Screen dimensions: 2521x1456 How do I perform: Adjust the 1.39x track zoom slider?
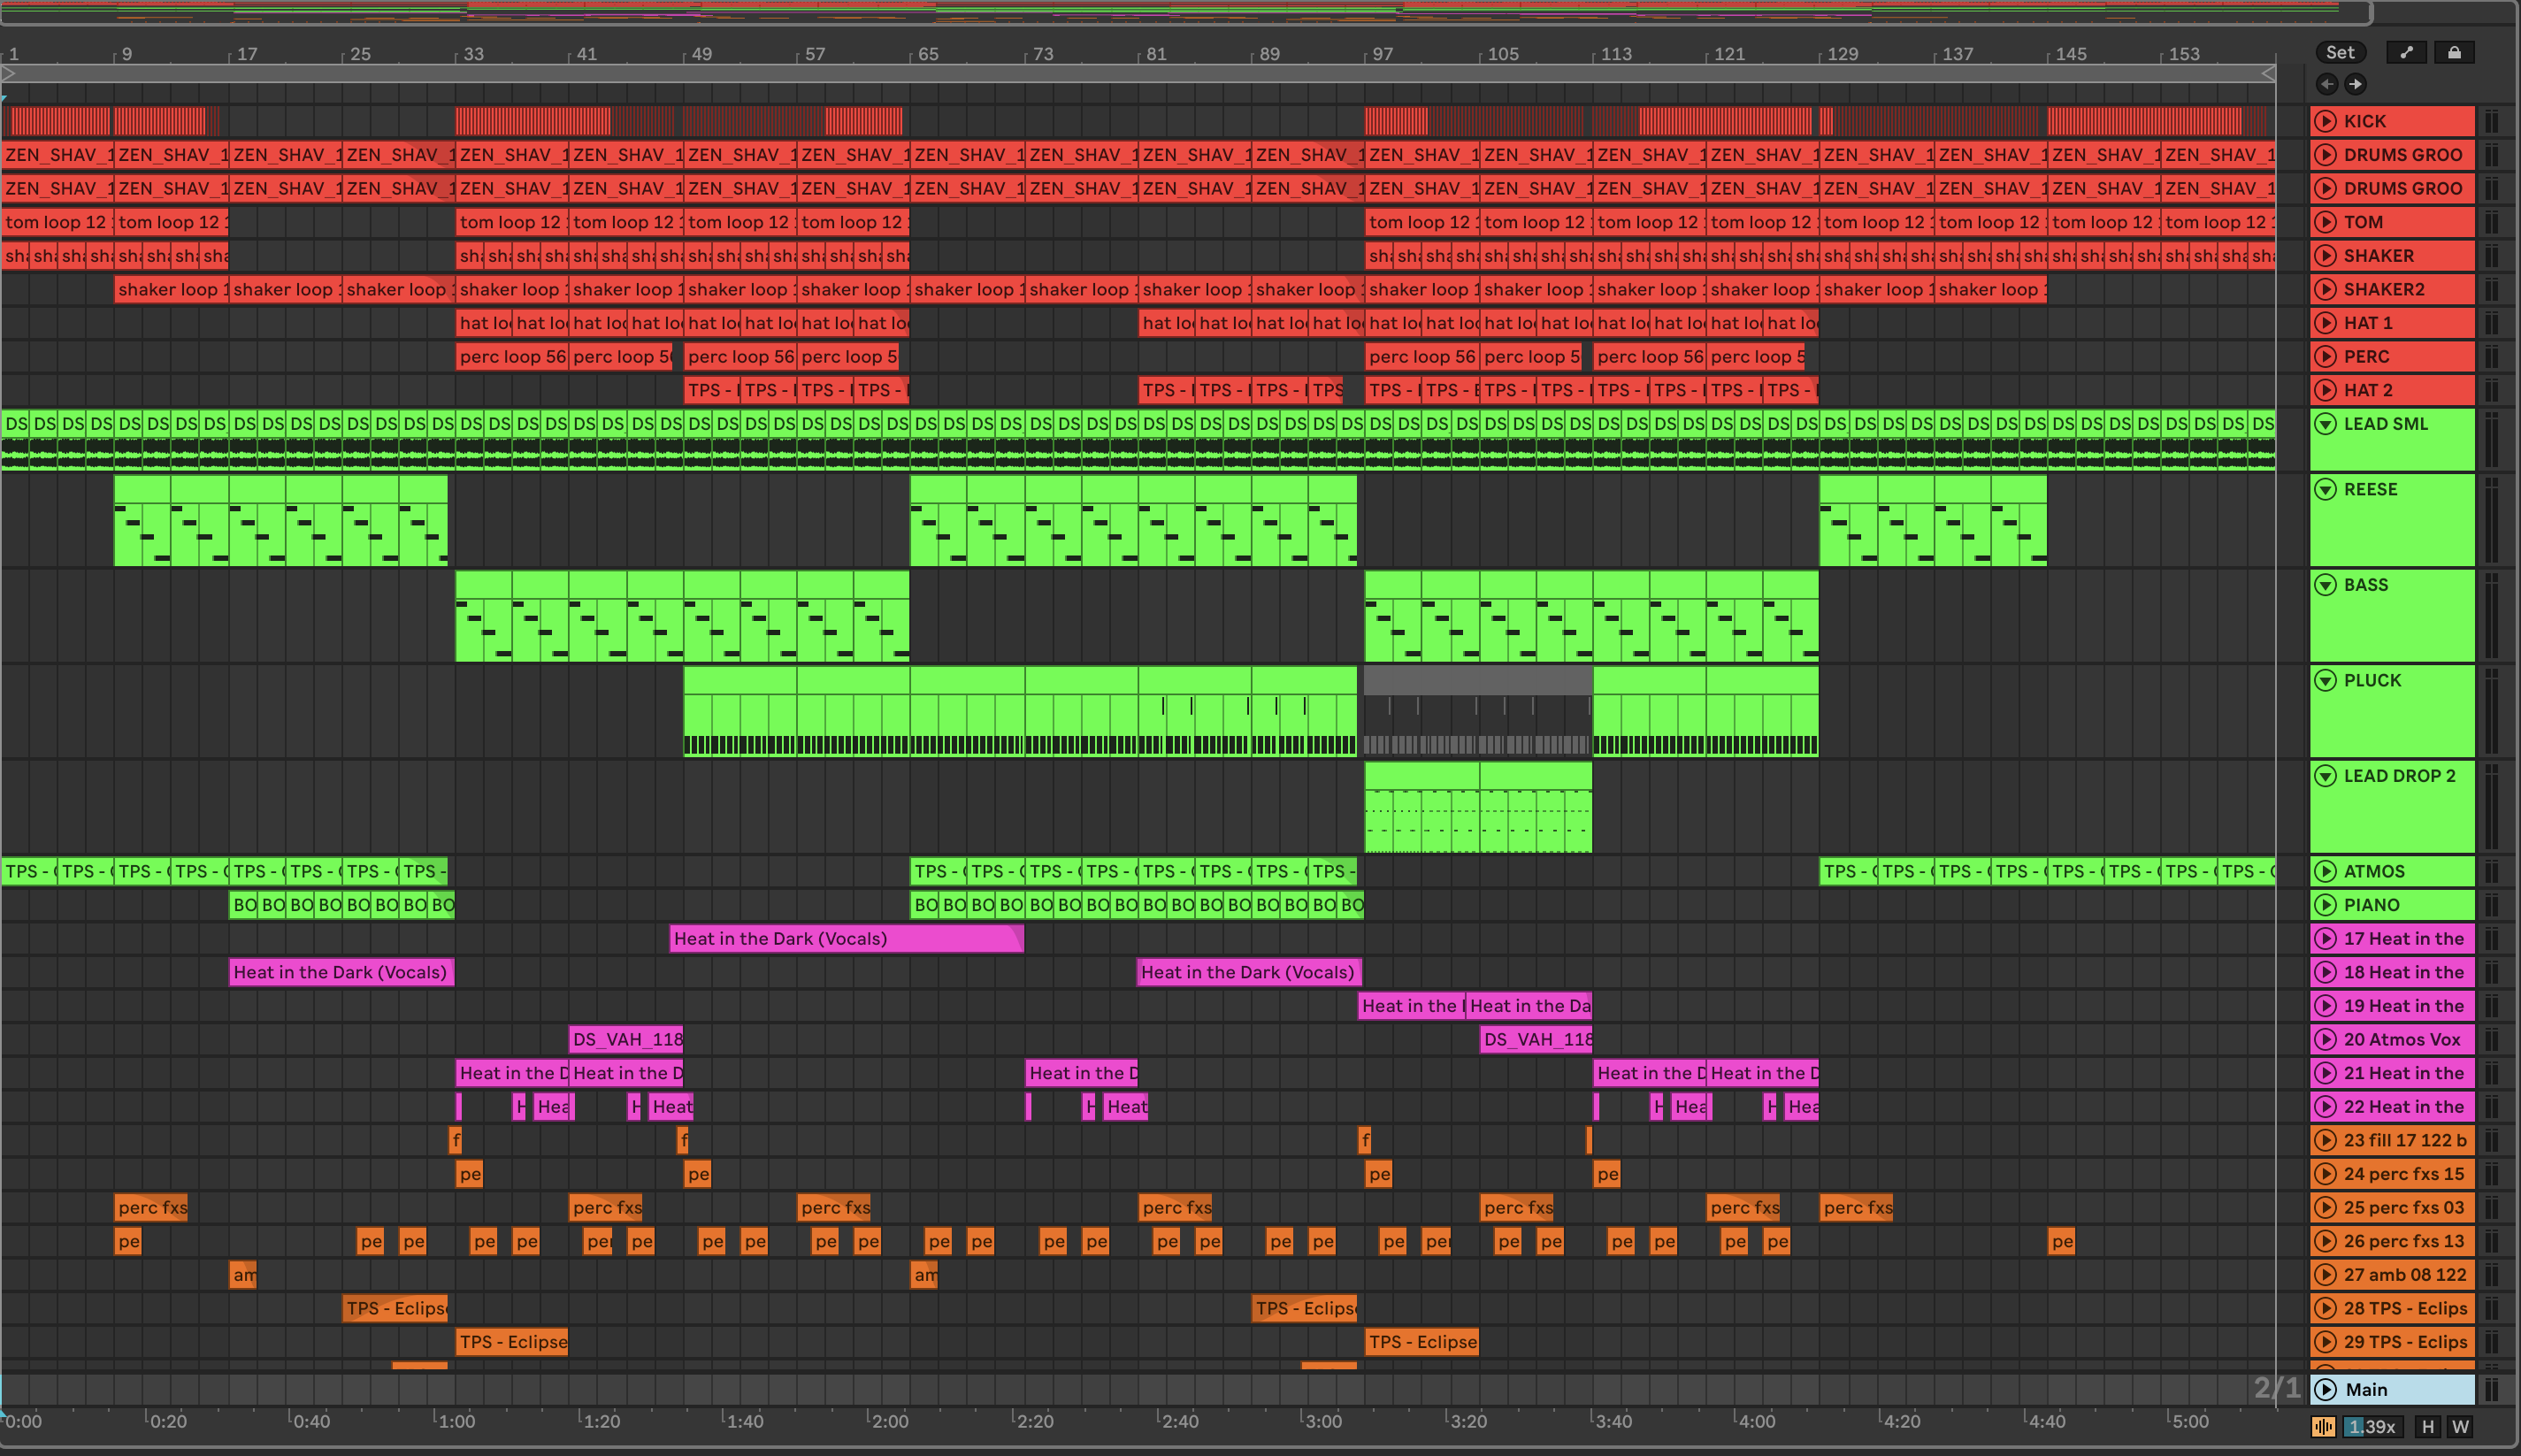coord(2372,1427)
